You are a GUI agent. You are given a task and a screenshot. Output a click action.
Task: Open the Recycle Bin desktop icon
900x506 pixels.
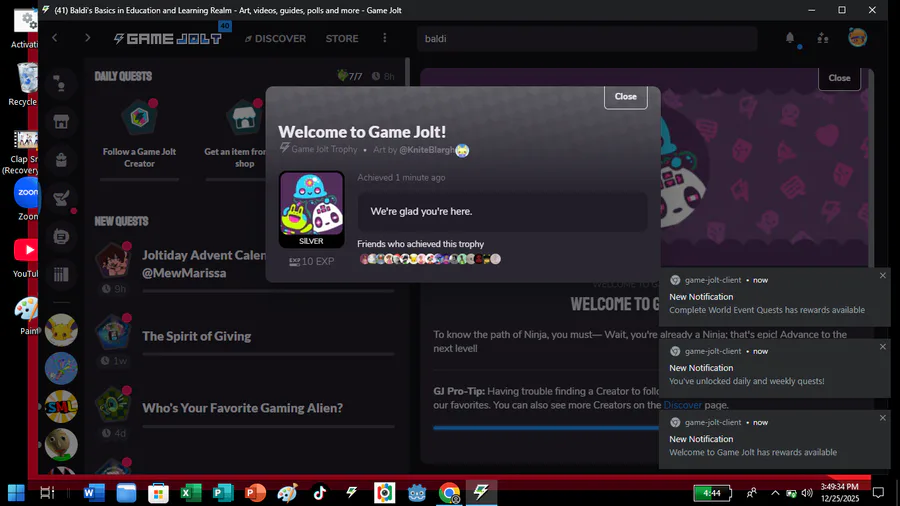click(x=24, y=85)
